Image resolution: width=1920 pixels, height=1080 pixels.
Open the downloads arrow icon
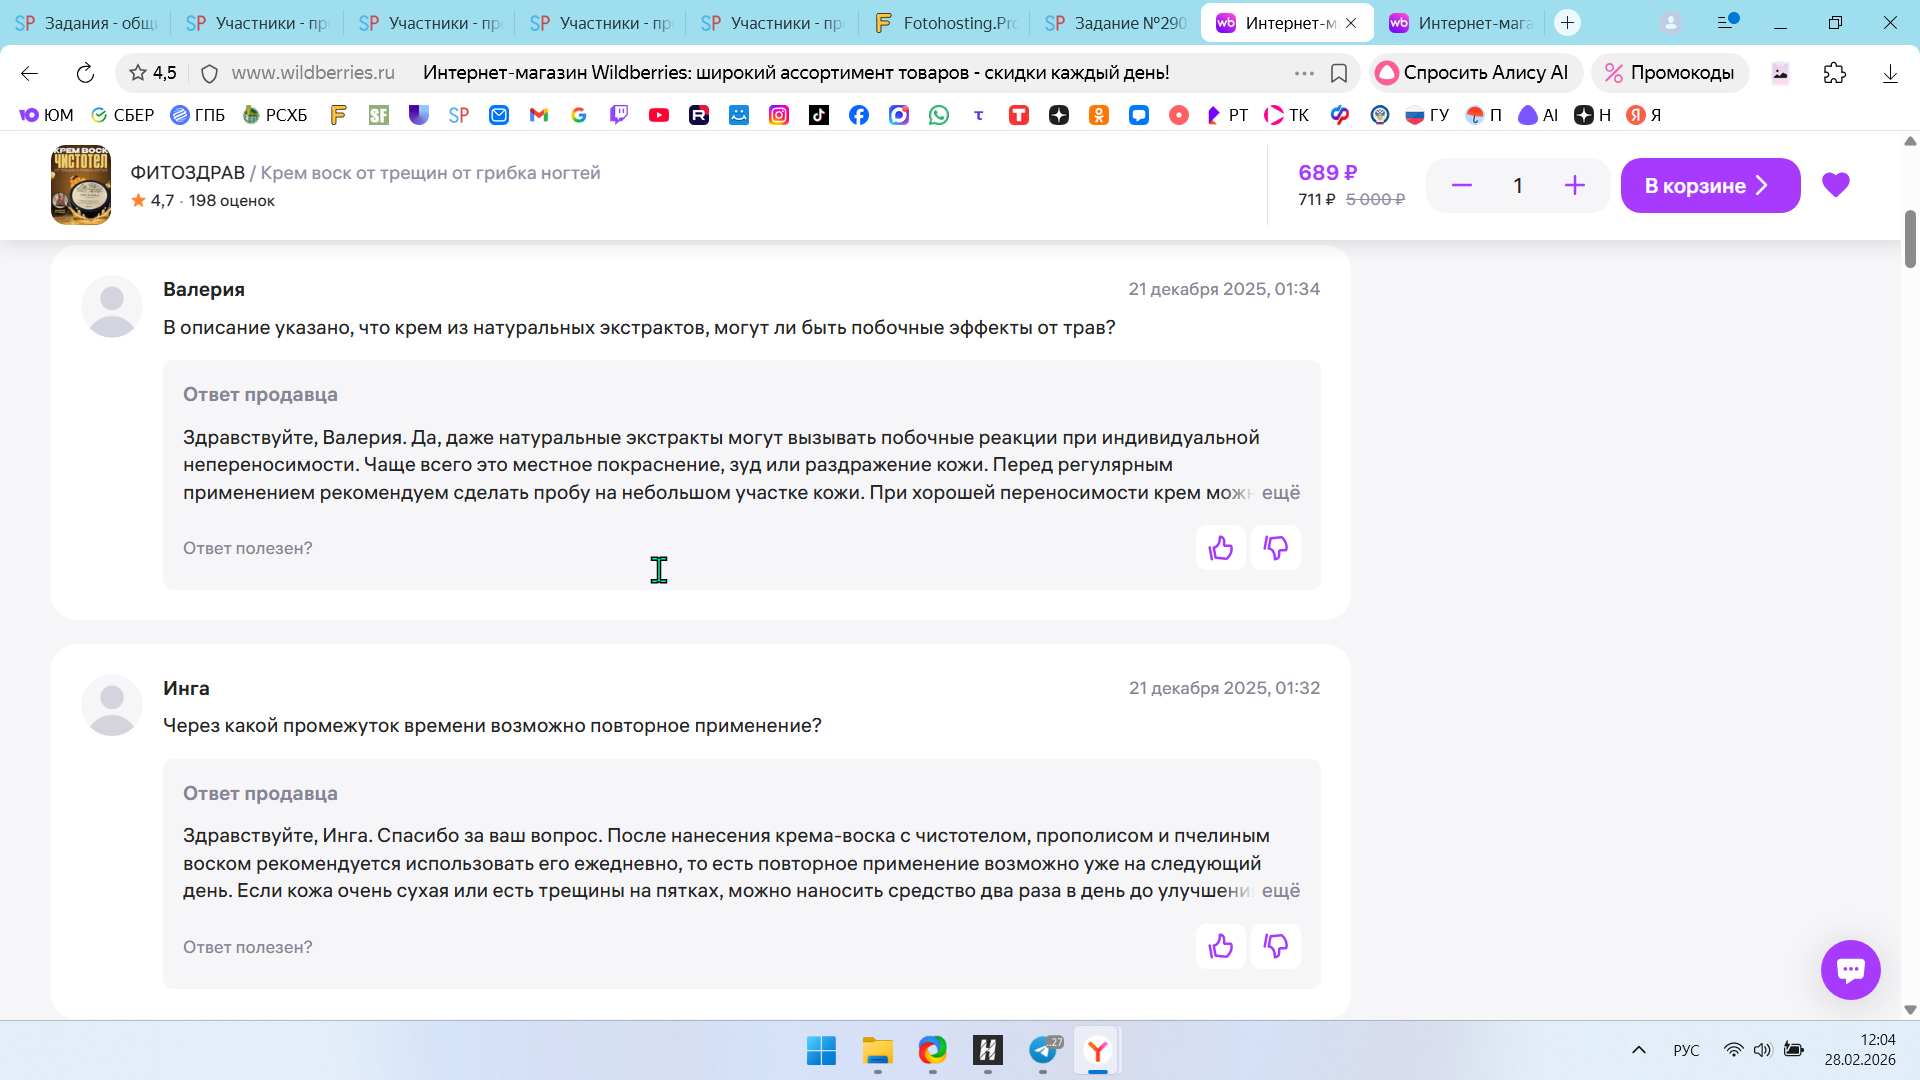click(x=1889, y=73)
